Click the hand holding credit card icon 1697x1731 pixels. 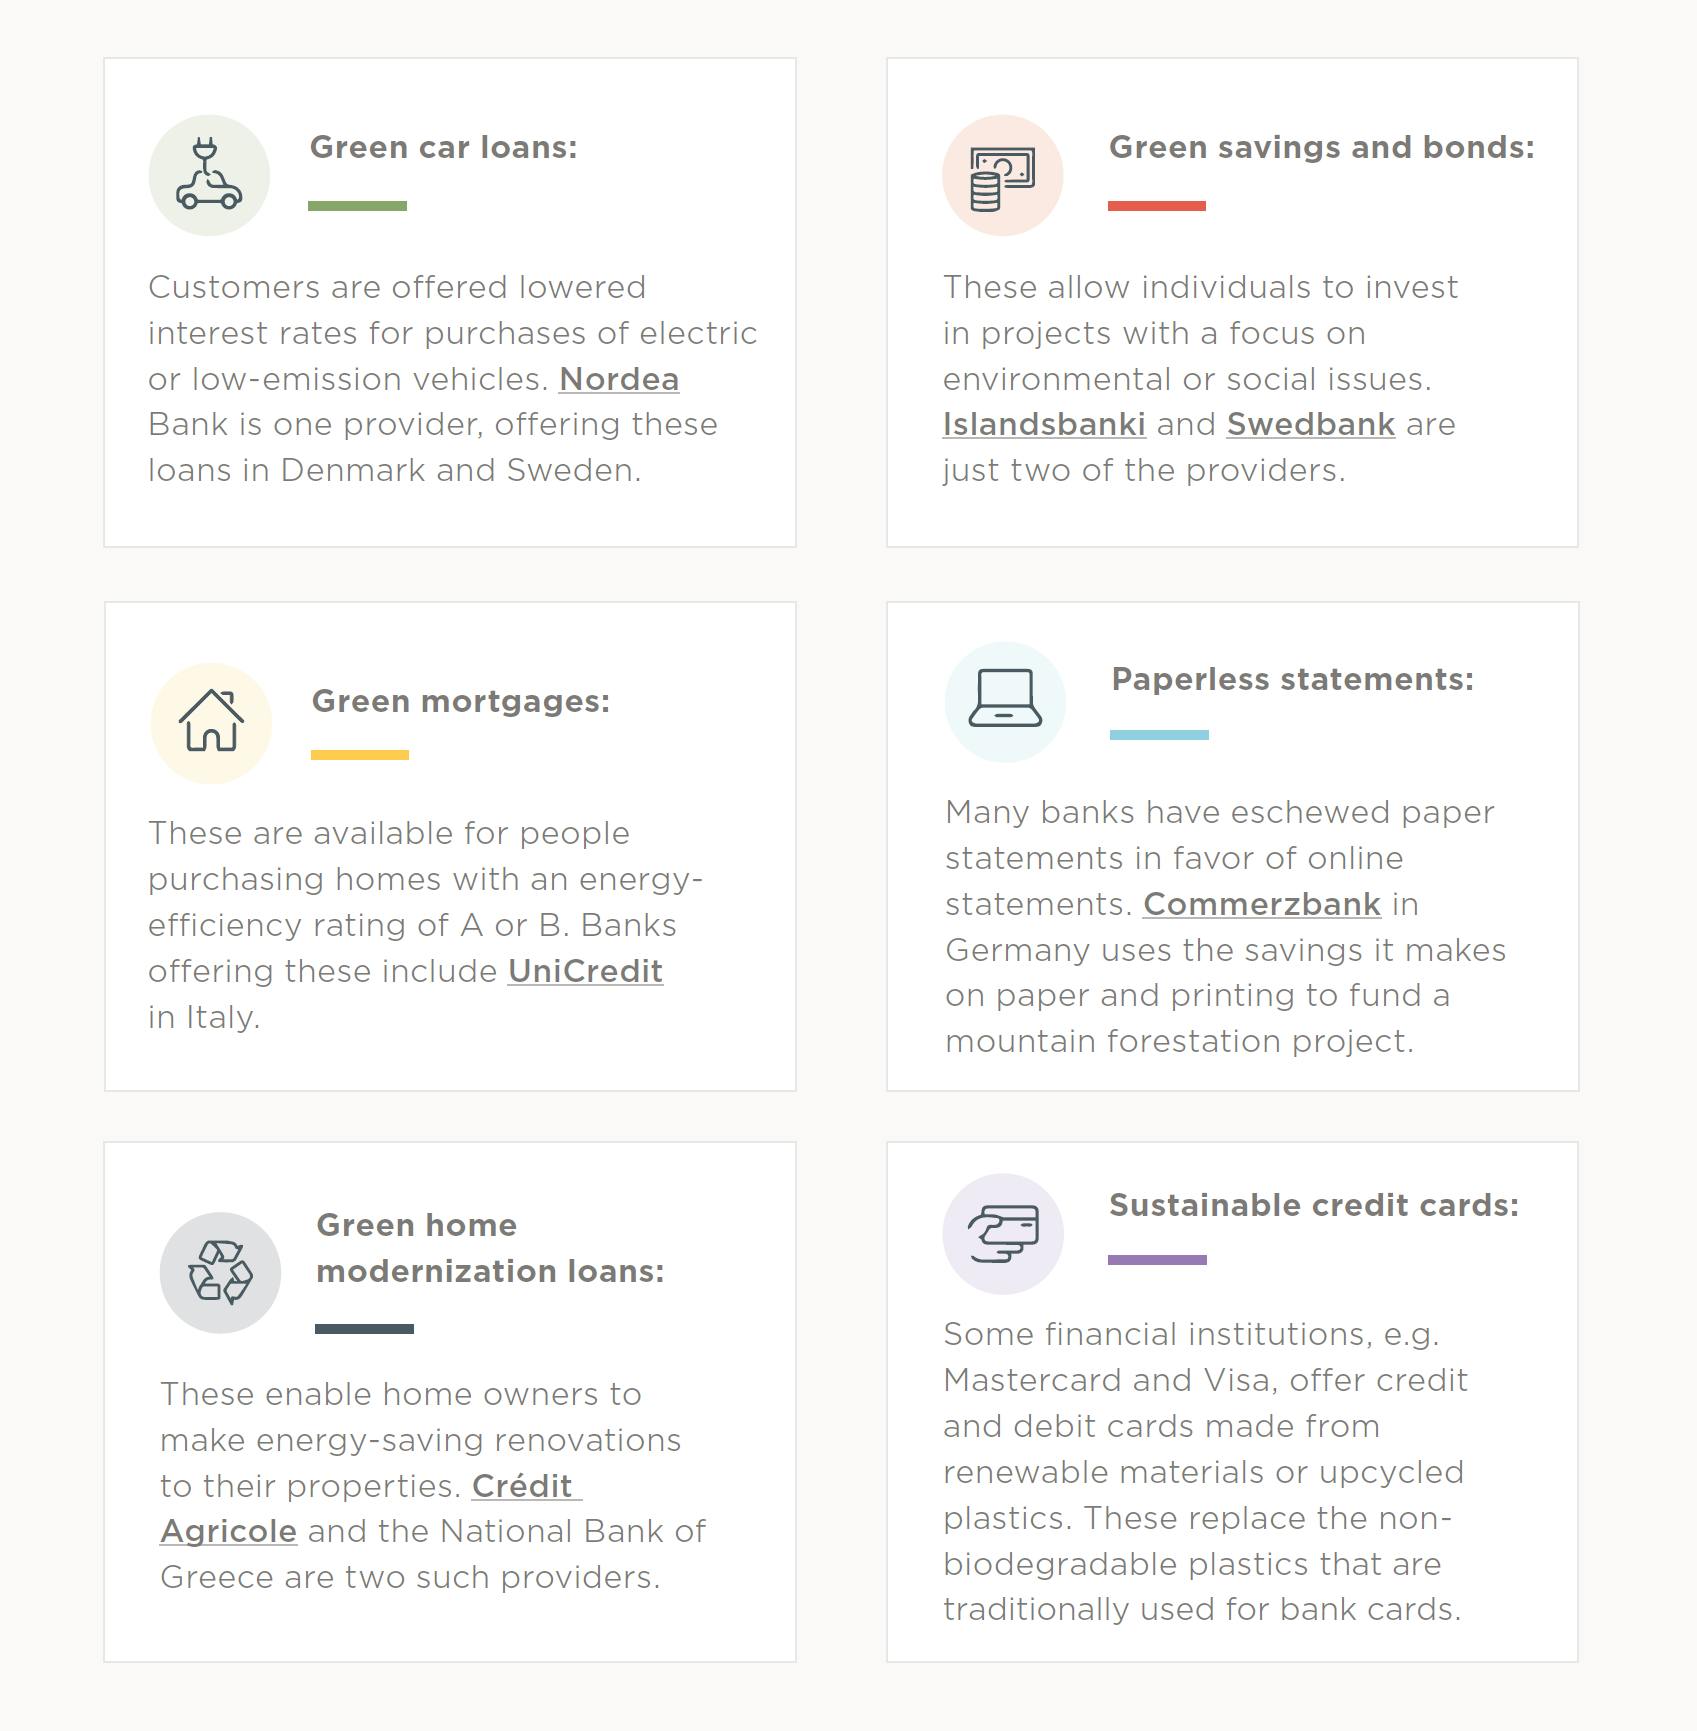point(1003,1233)
